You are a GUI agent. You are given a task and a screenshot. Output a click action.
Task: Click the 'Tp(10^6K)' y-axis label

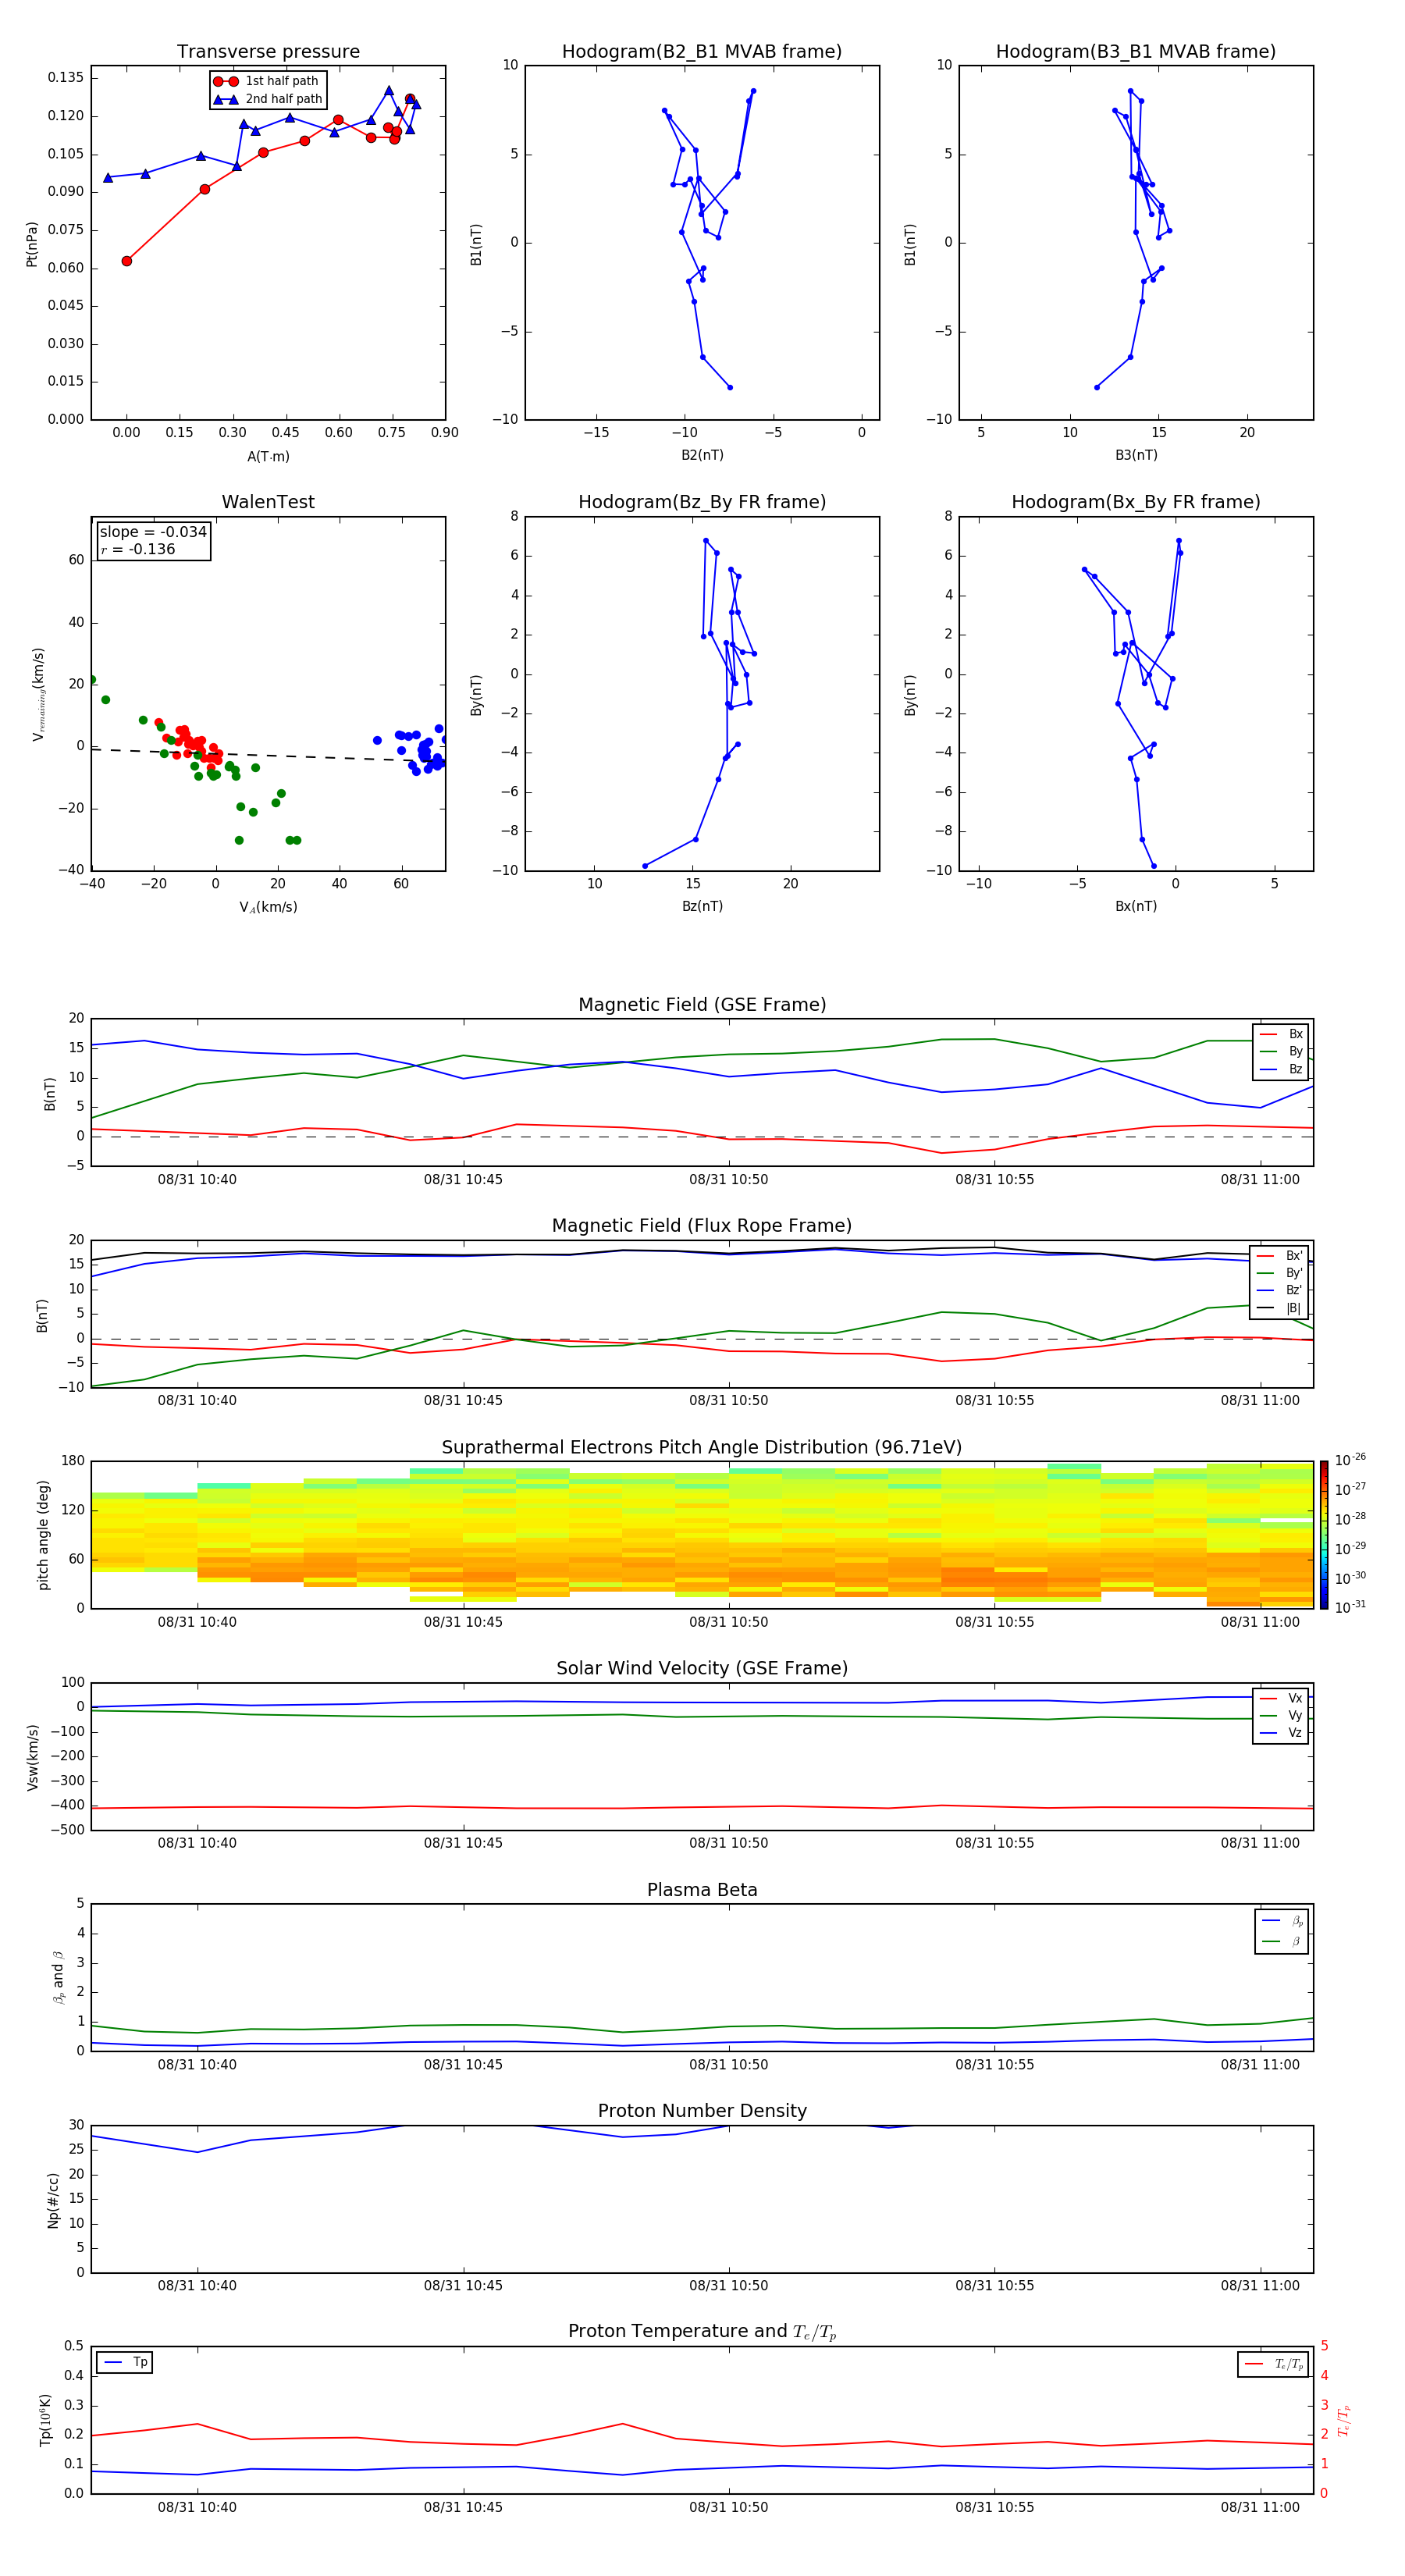tap(45, 2420)
